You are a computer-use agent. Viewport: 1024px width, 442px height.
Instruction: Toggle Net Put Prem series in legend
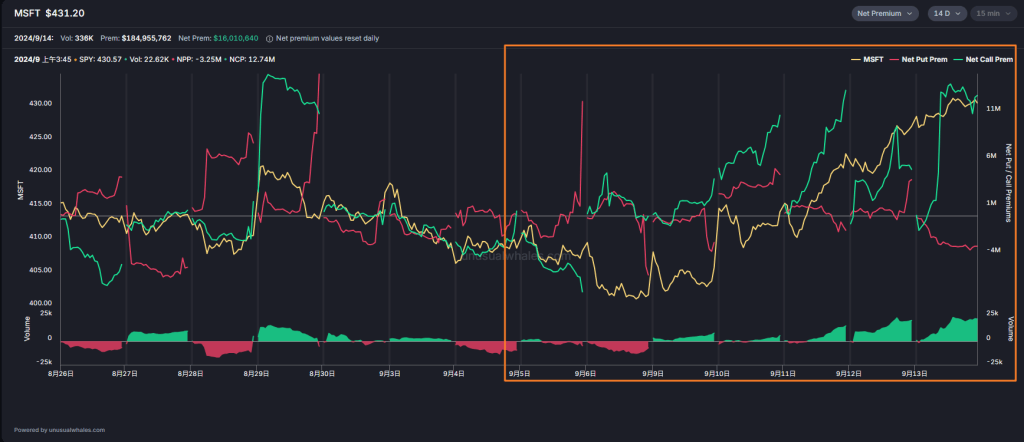[x=924, y=60]
